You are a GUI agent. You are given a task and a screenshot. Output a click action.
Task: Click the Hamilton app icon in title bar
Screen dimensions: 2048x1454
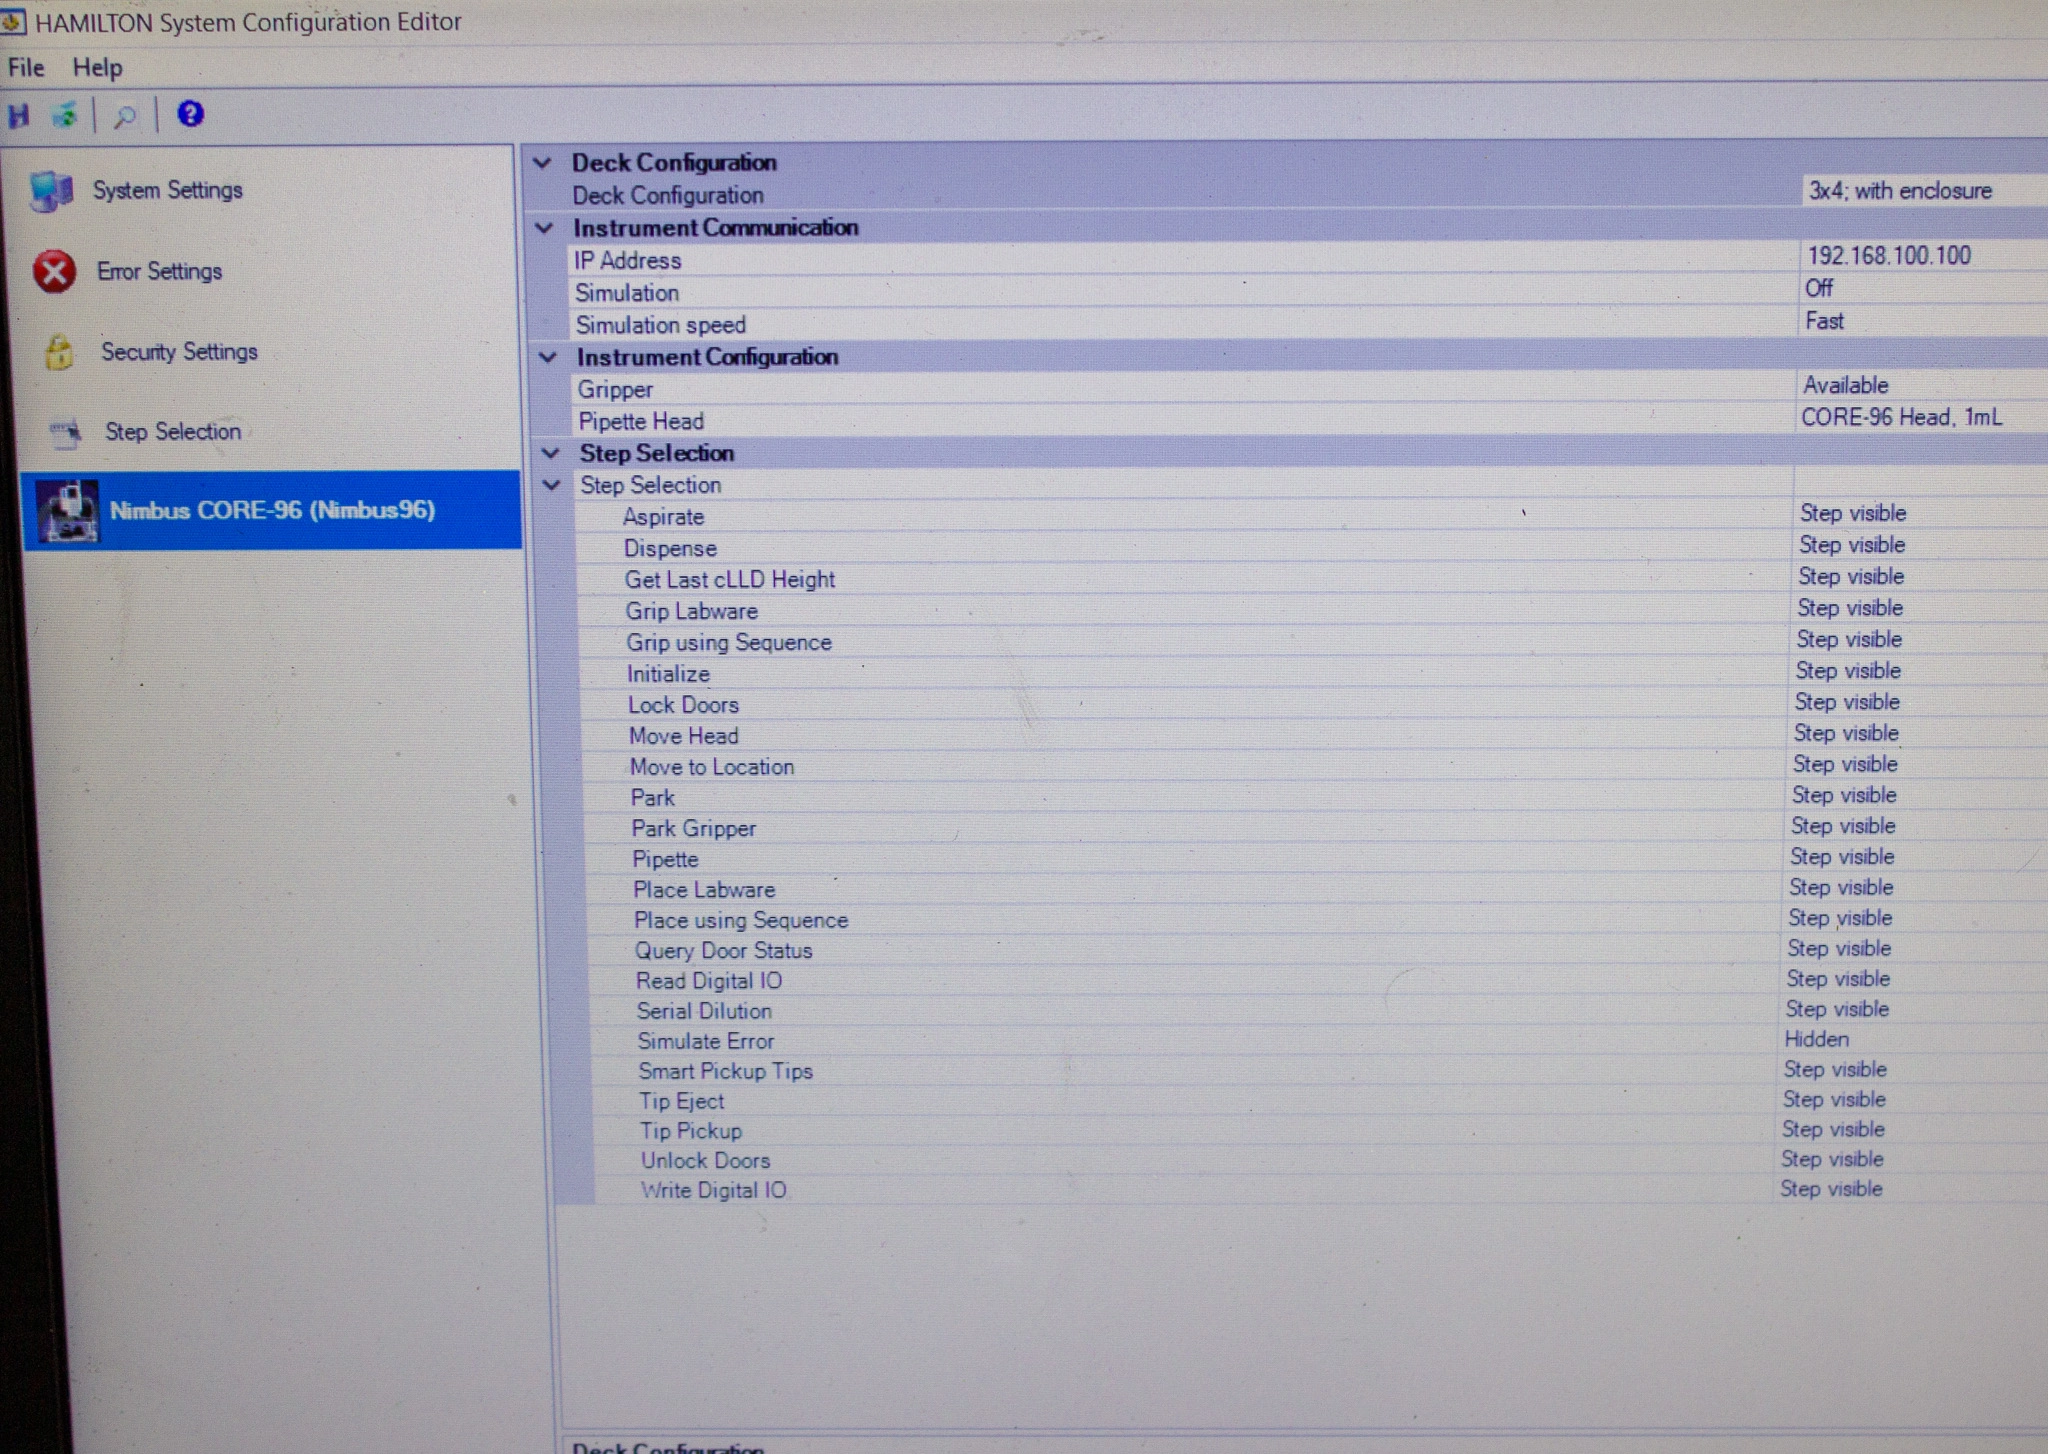pyautogui.click(x=13, y=21)
